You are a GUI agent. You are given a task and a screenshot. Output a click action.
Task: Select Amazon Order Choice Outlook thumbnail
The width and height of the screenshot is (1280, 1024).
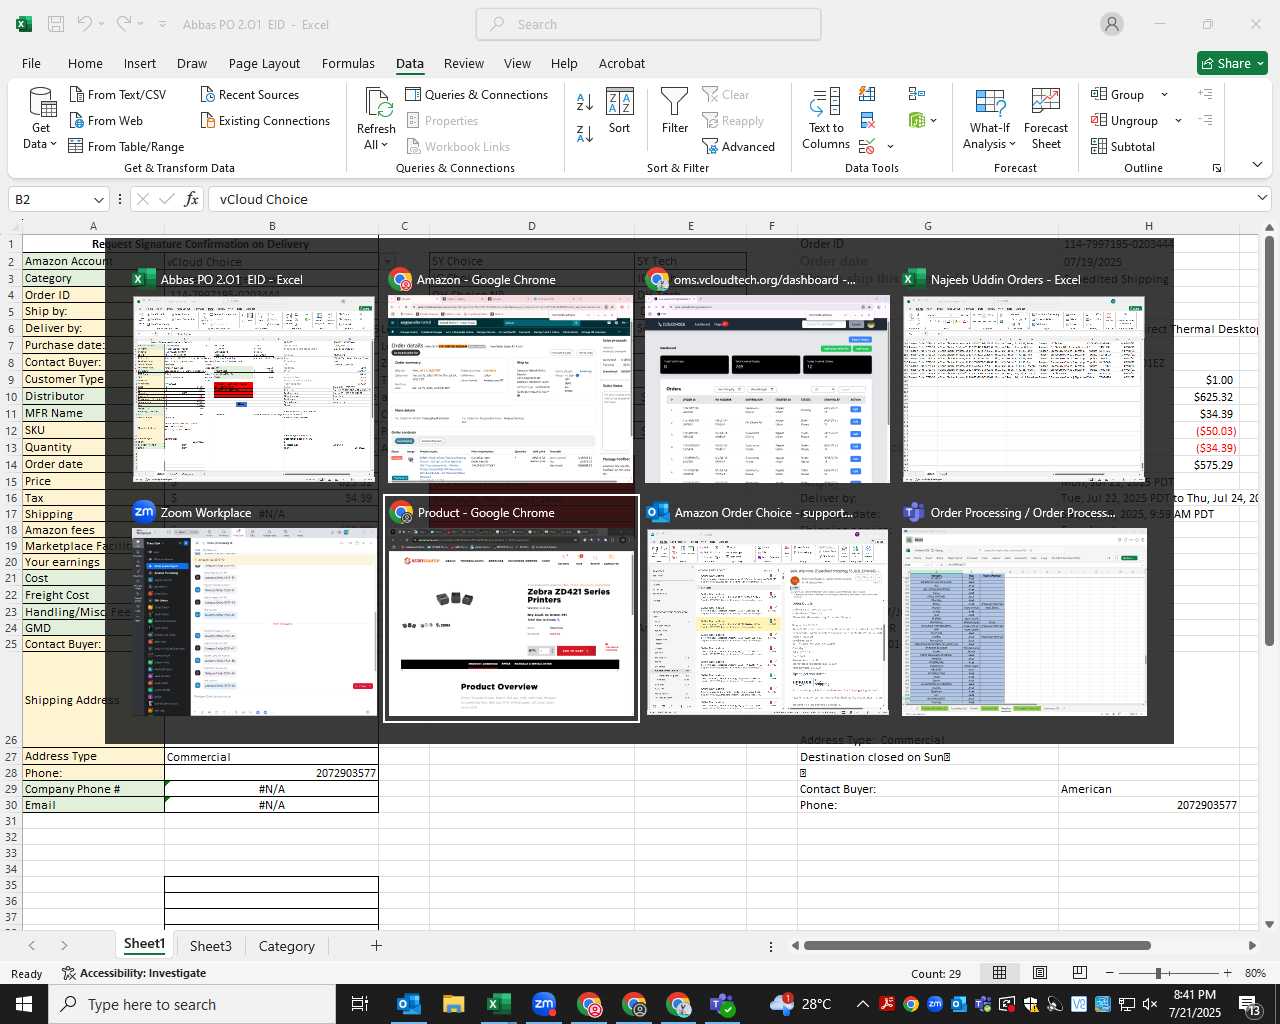click(x=767, y=609)
